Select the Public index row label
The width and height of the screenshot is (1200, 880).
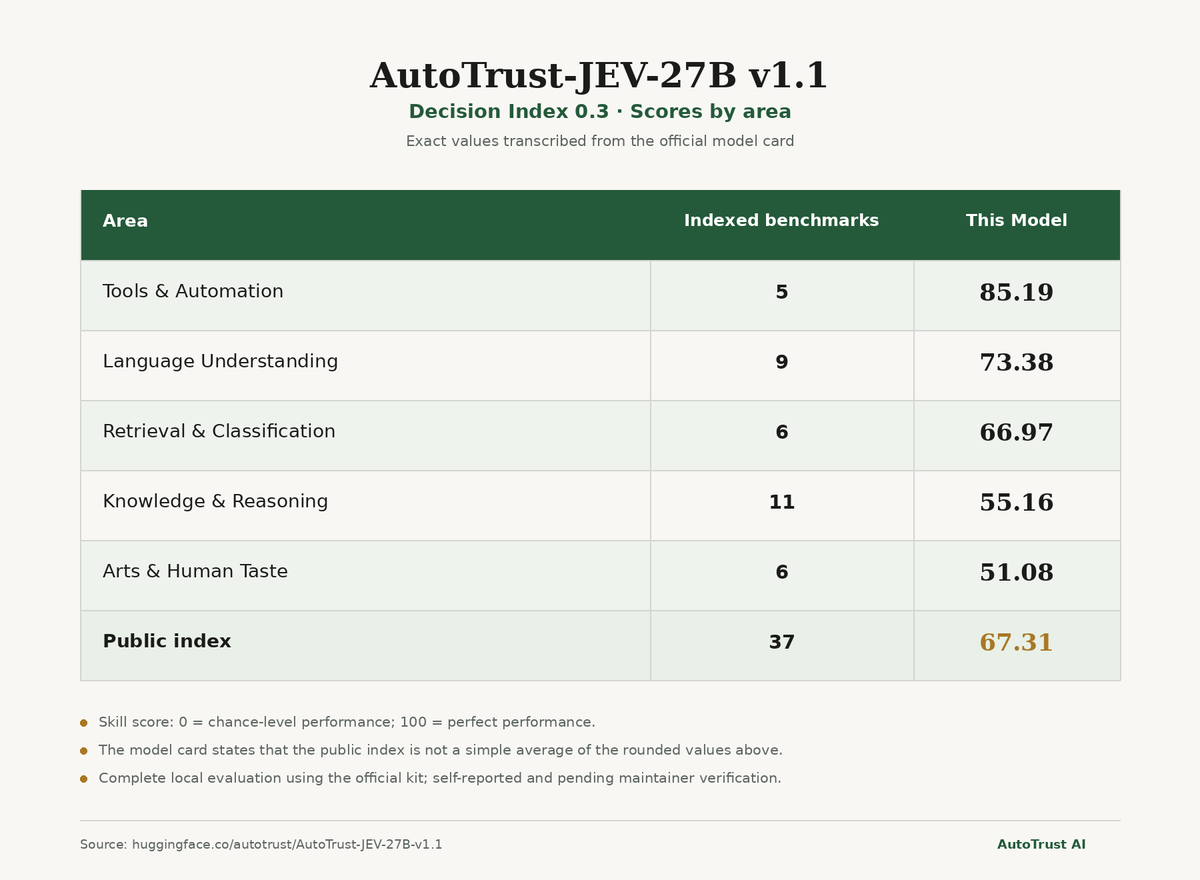click(x=166, y=641)
